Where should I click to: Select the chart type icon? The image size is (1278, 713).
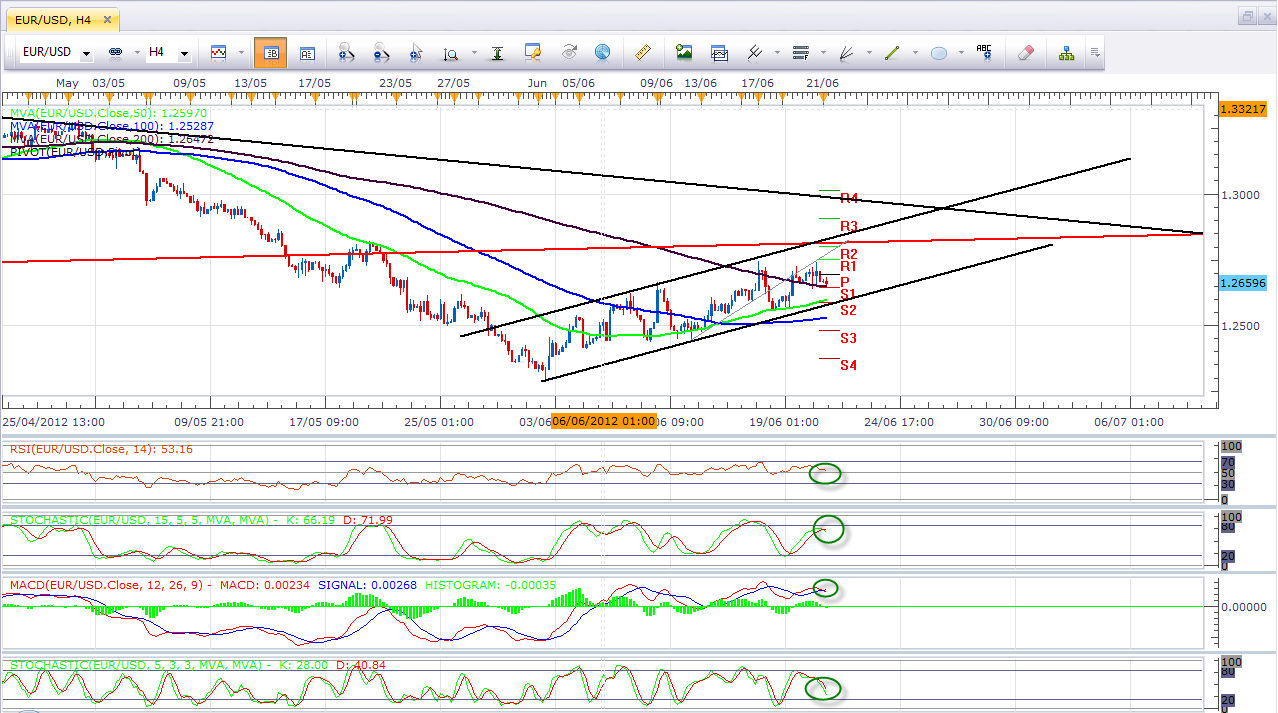[x=219, y=52]
